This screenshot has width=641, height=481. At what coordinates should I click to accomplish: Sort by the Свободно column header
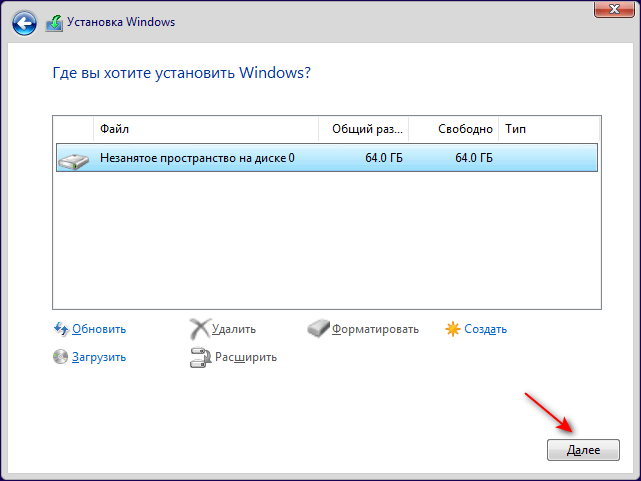(453, 129)
